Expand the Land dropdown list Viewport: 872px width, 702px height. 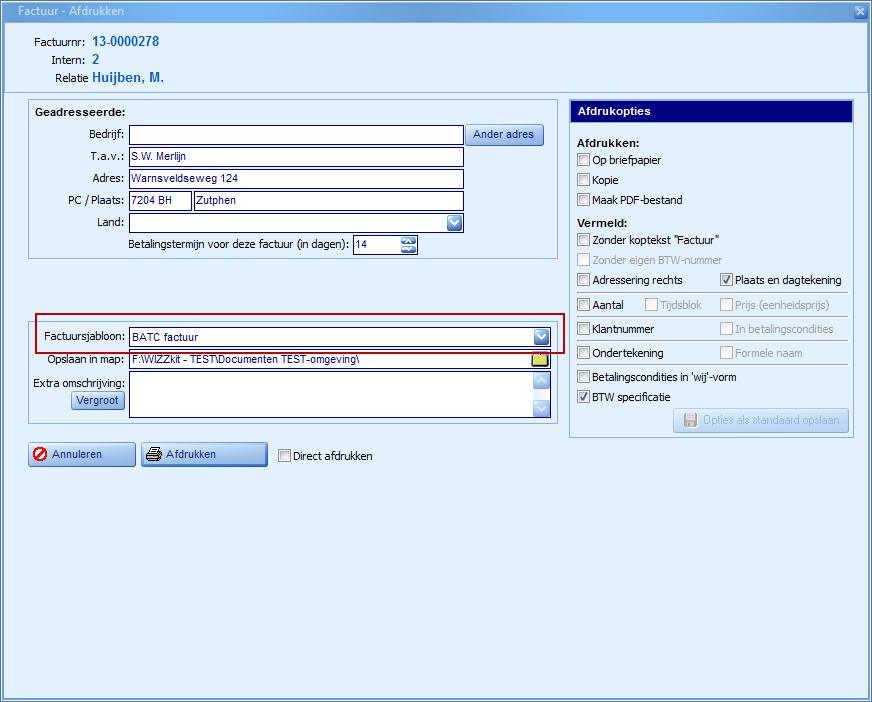click(454, 223)
